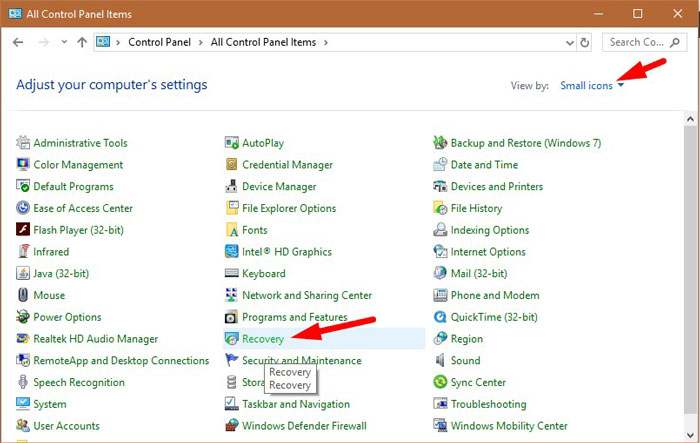Open the Windows Mobility Center link

coord(509,426)
